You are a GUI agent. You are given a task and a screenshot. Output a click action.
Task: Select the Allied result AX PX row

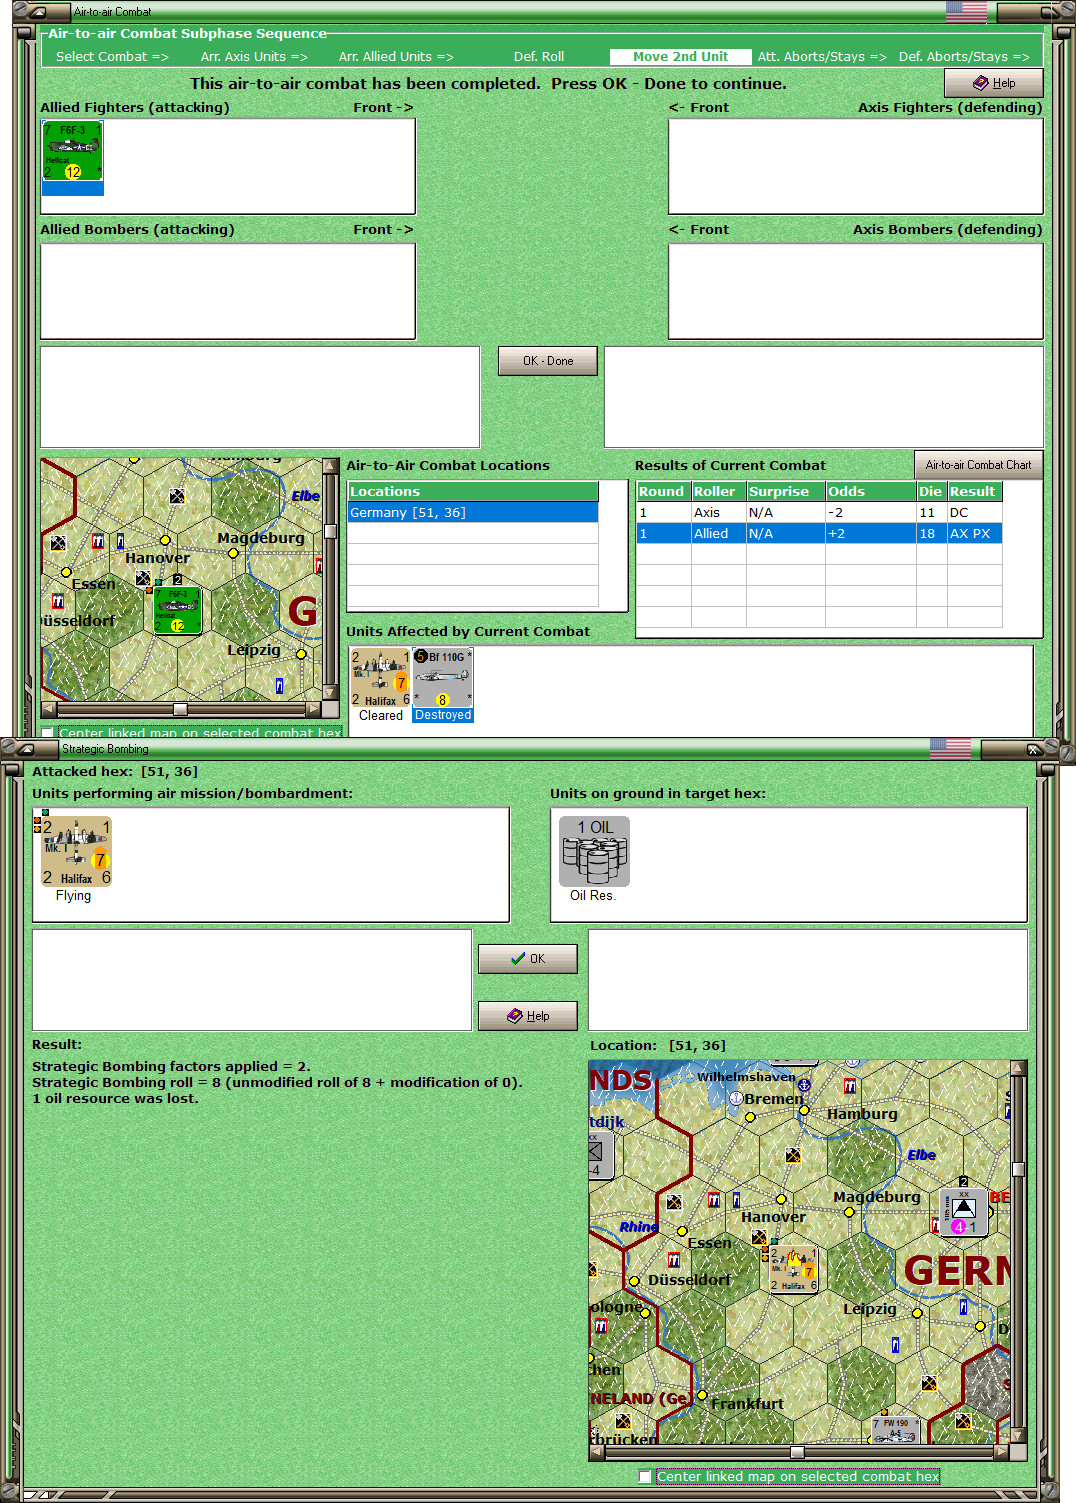pos(819,534)
